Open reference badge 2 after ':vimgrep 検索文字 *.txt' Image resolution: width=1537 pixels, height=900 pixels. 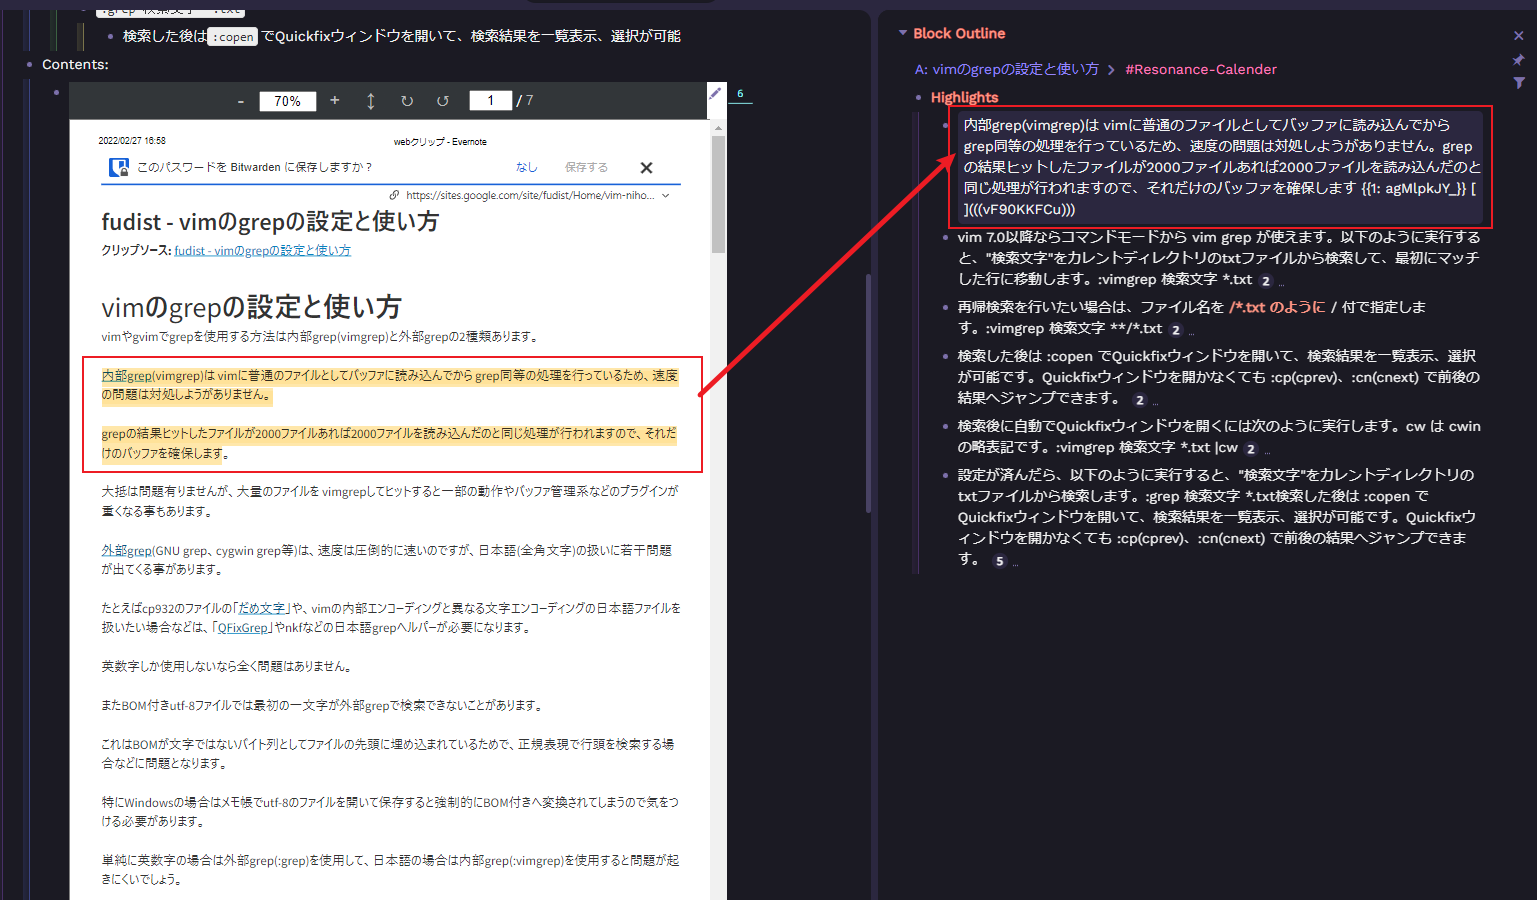tap(1266, 281)
